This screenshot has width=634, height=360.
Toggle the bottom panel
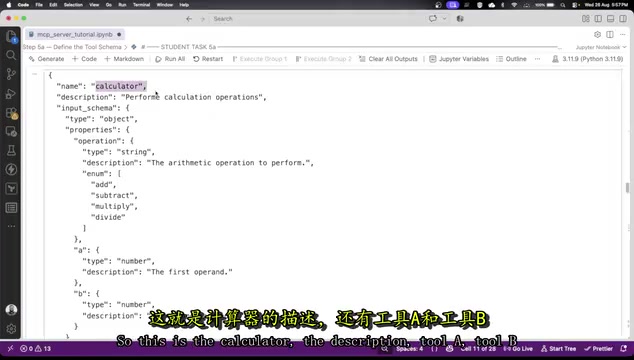pyautogui.click(x=611, y=19)
